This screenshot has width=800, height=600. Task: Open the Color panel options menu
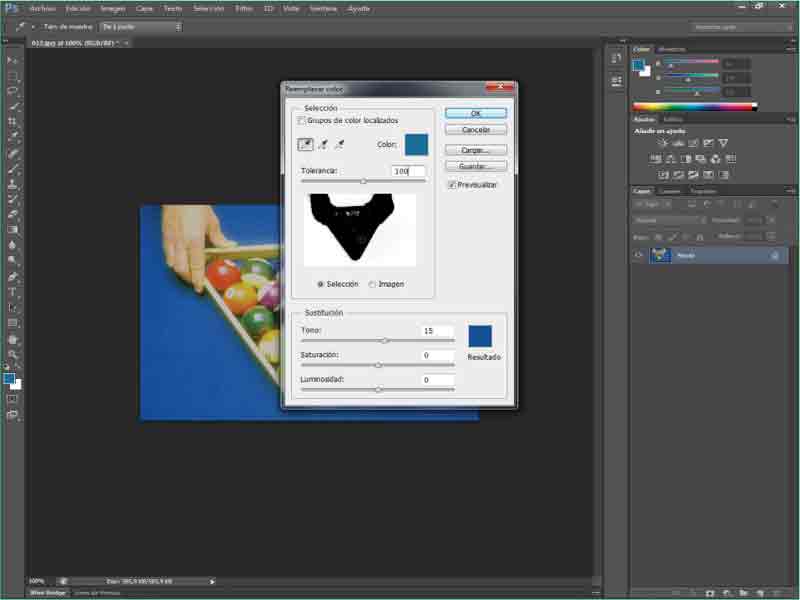(x=792, y=48)
